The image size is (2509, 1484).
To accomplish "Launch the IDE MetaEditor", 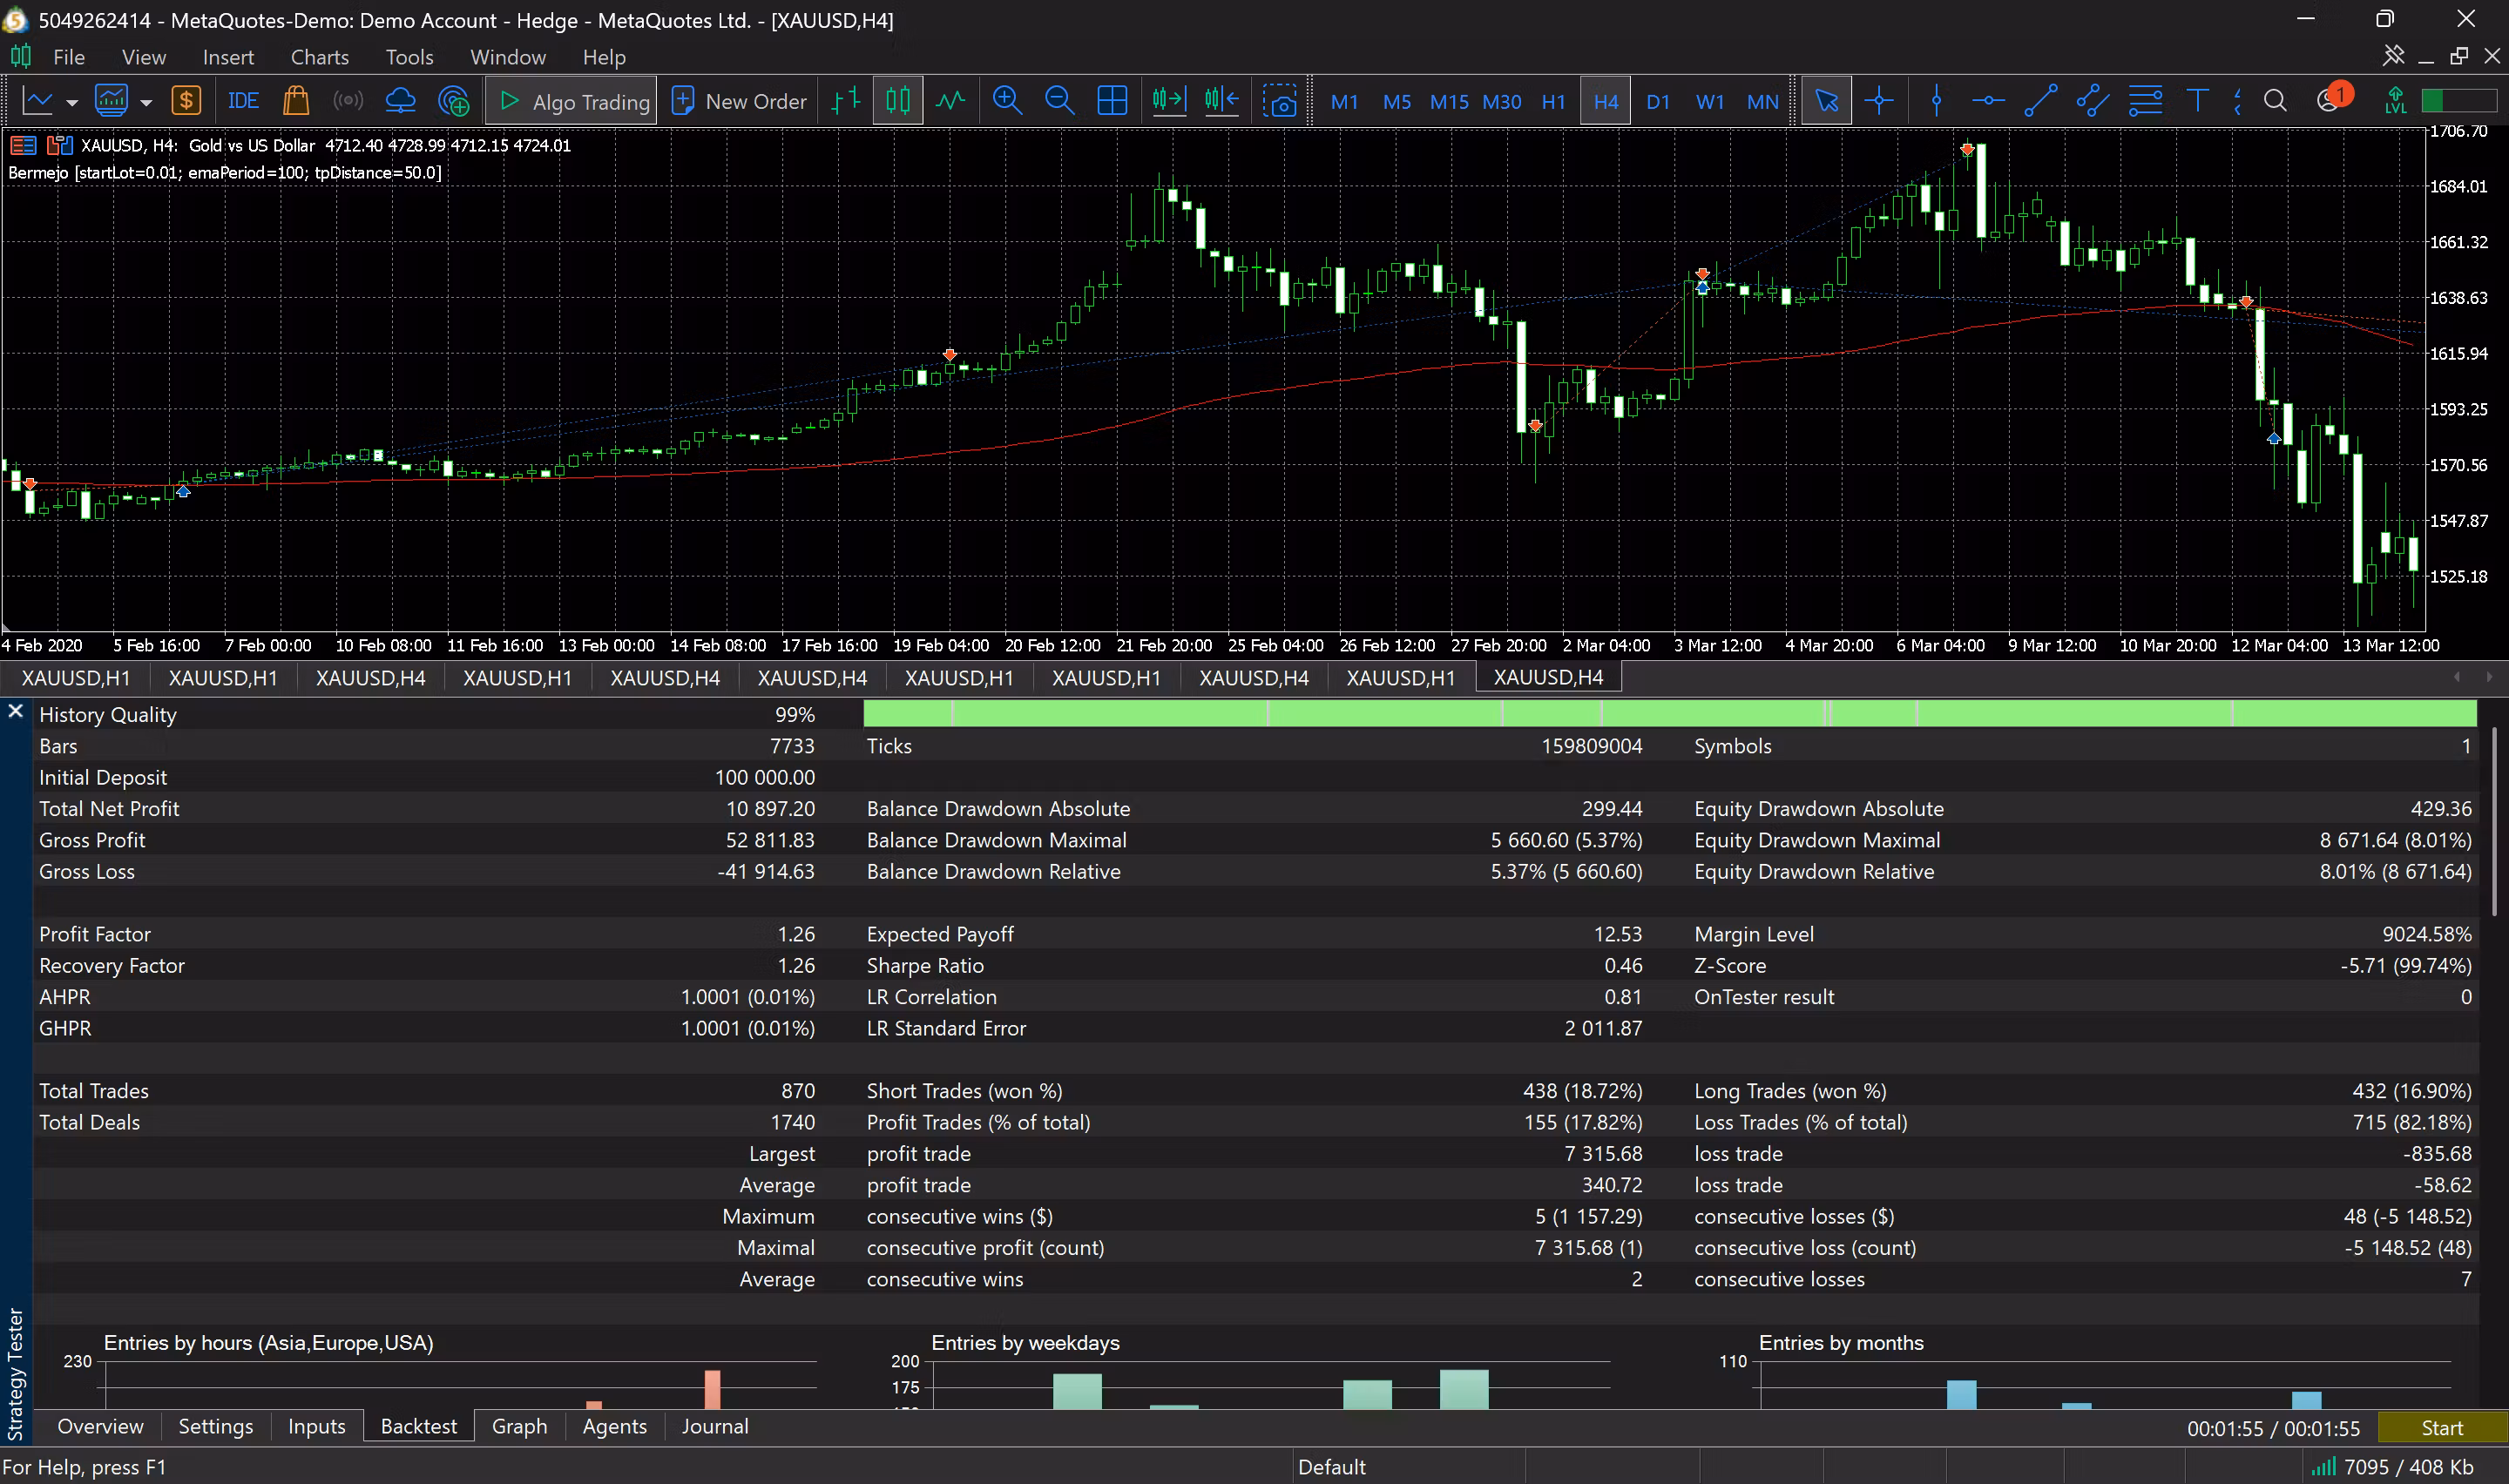I will [243, 101].
